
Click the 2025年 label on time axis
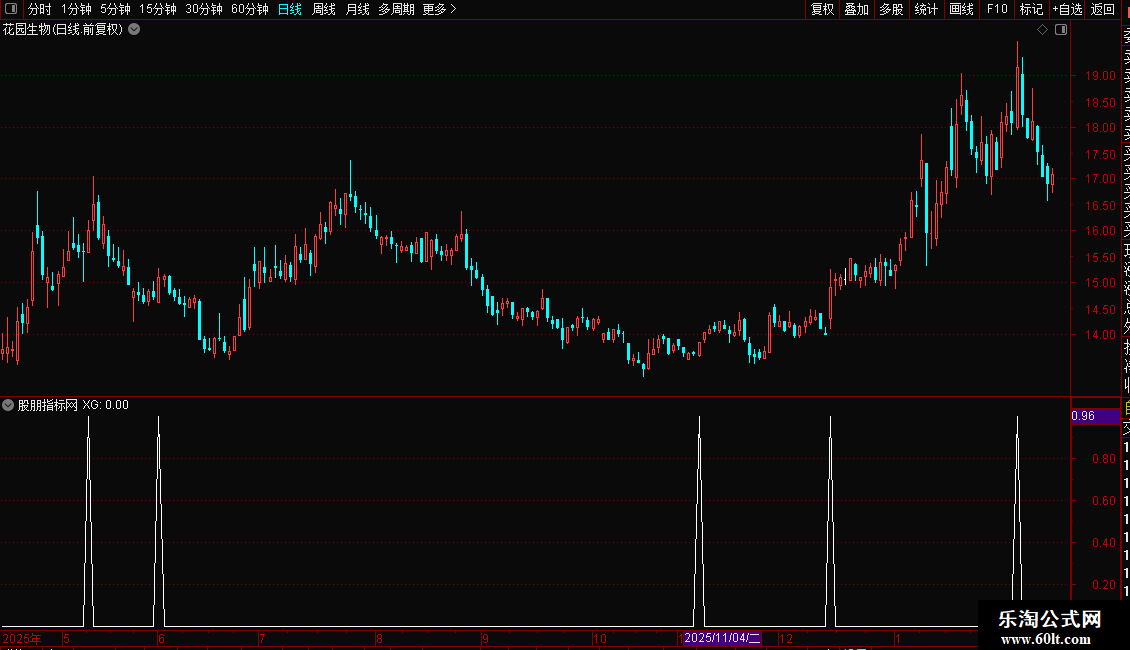(x=22, y=638)
